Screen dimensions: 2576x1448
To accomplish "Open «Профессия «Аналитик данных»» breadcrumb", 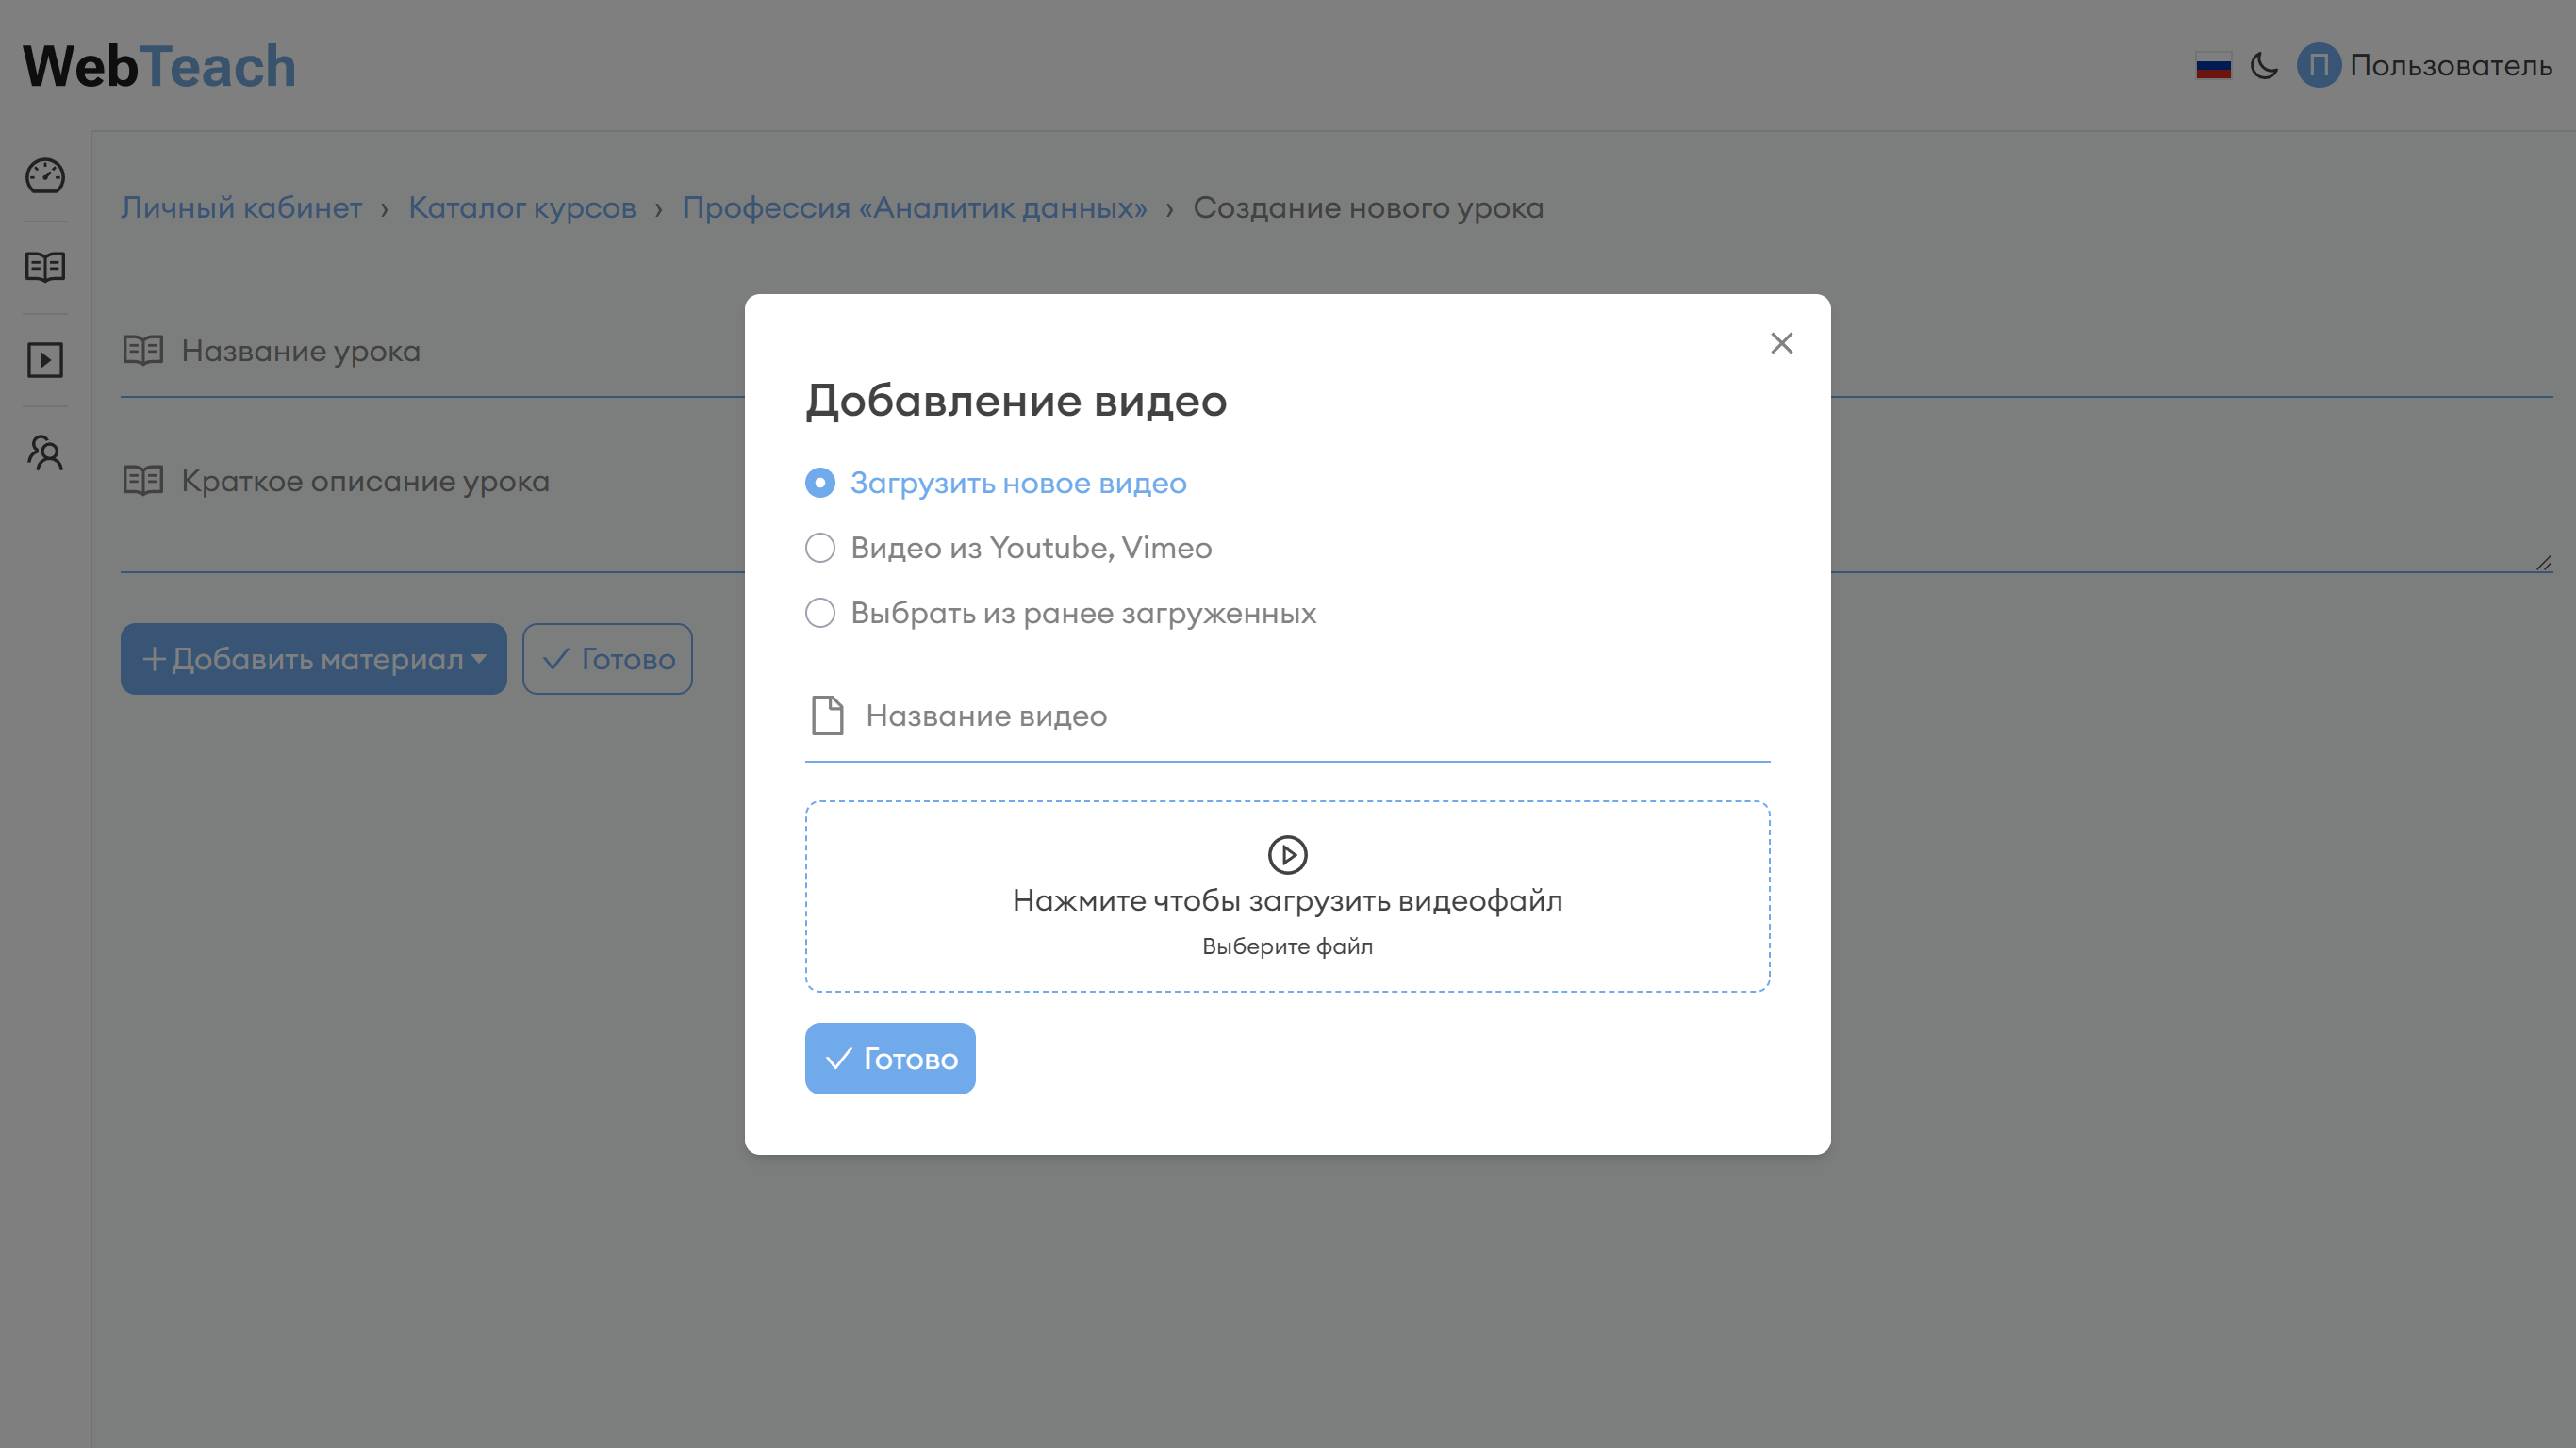I will (x=914, y=208).
